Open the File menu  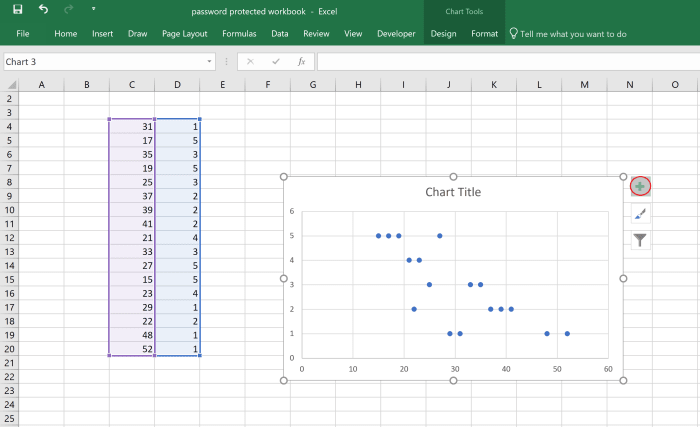pyautogui.click(x=22, y=33)
